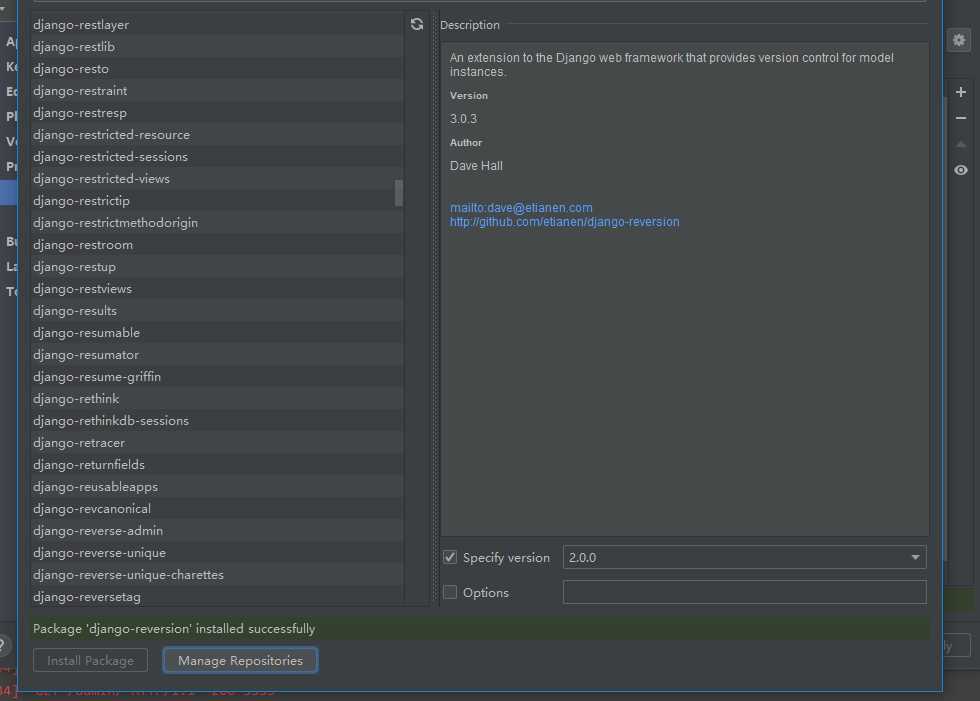980x701 pixels.
Task: Select django-results package
Action: tap(217, 311)
